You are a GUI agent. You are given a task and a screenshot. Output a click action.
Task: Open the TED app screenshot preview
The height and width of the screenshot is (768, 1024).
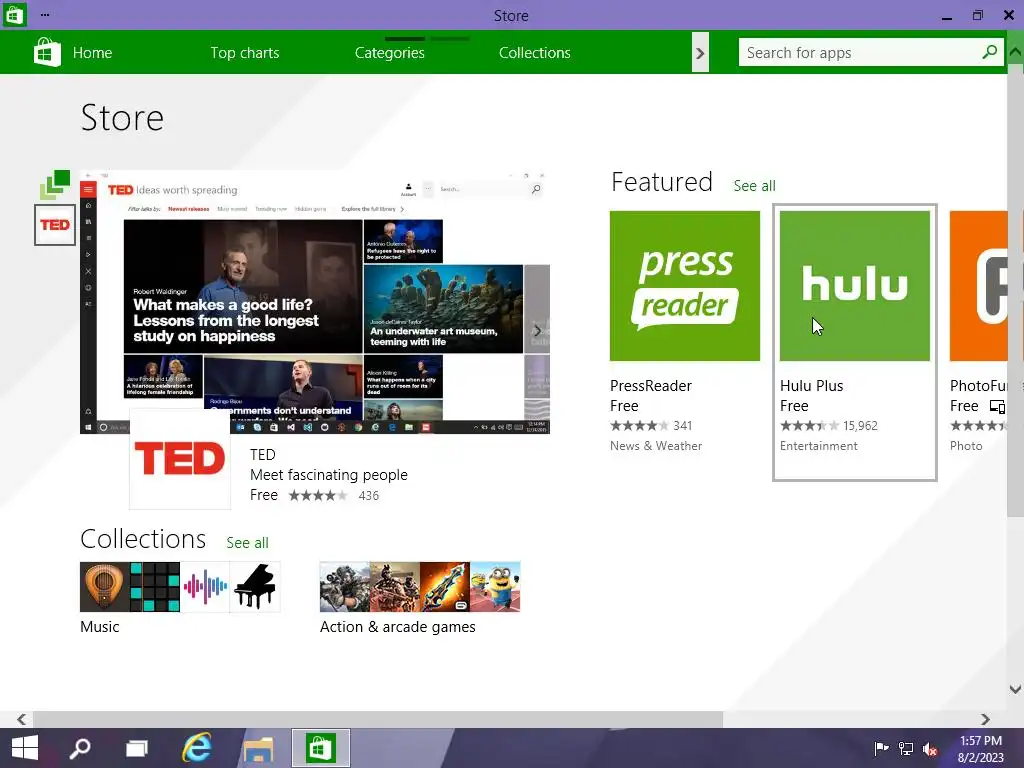click(x=315, y=302)
